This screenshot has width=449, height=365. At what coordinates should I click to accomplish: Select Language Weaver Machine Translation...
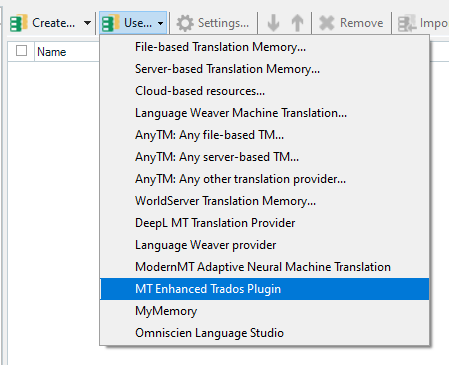pos(265,113)
